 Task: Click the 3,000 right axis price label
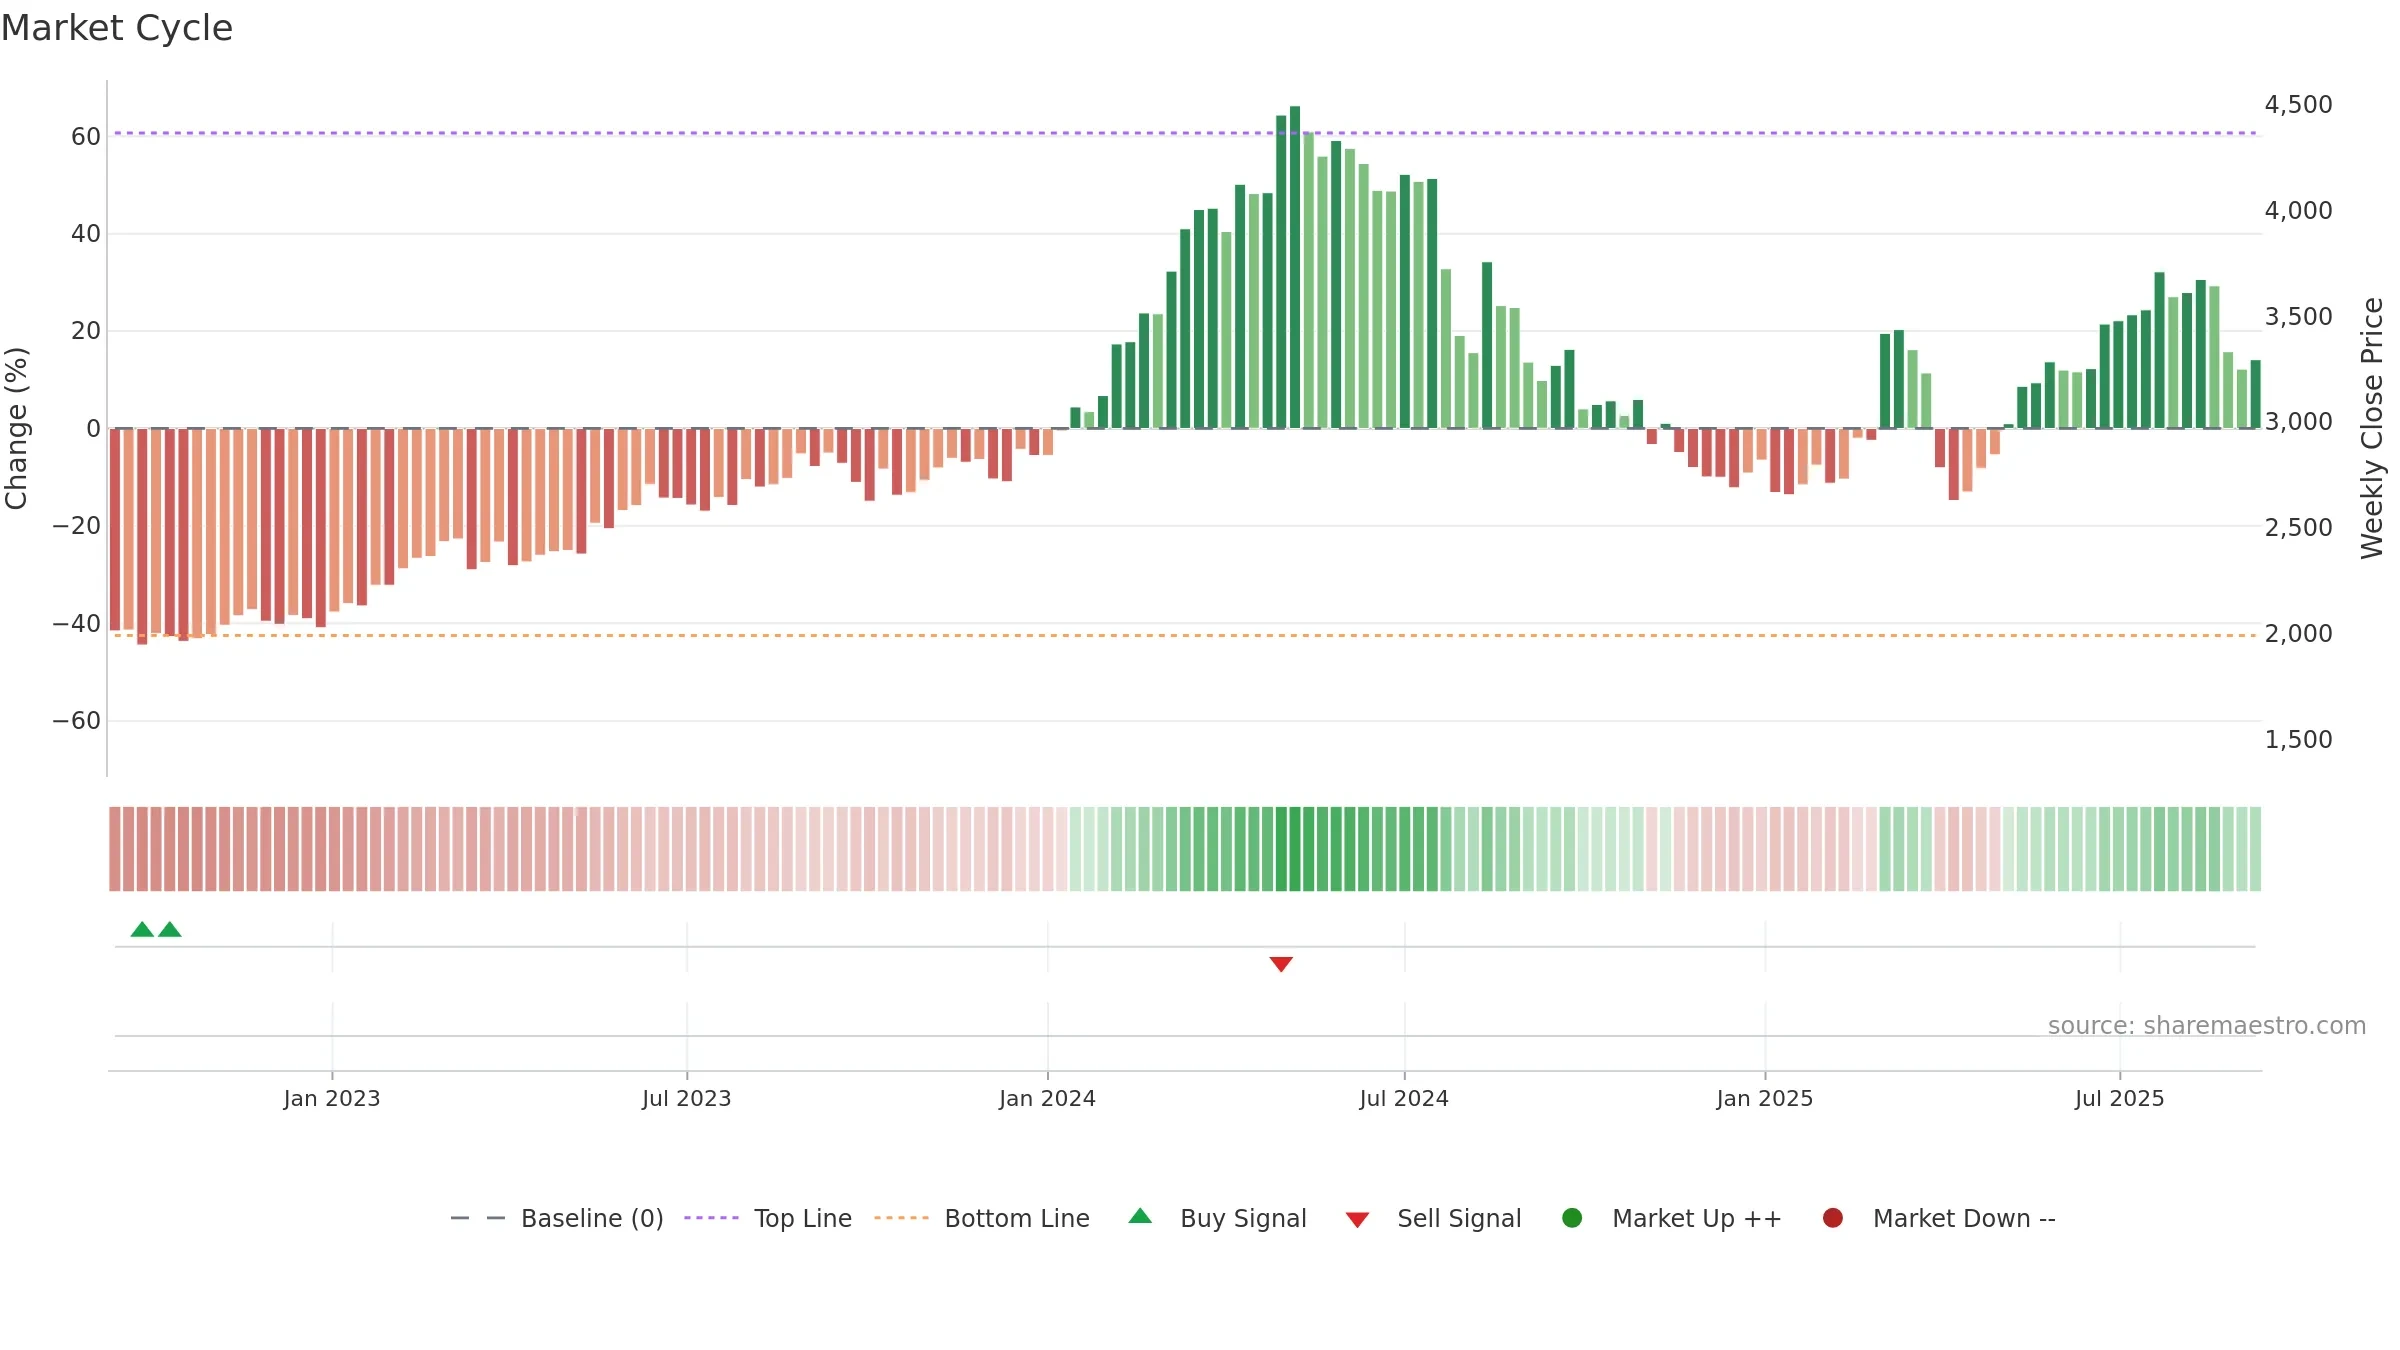2298,422
